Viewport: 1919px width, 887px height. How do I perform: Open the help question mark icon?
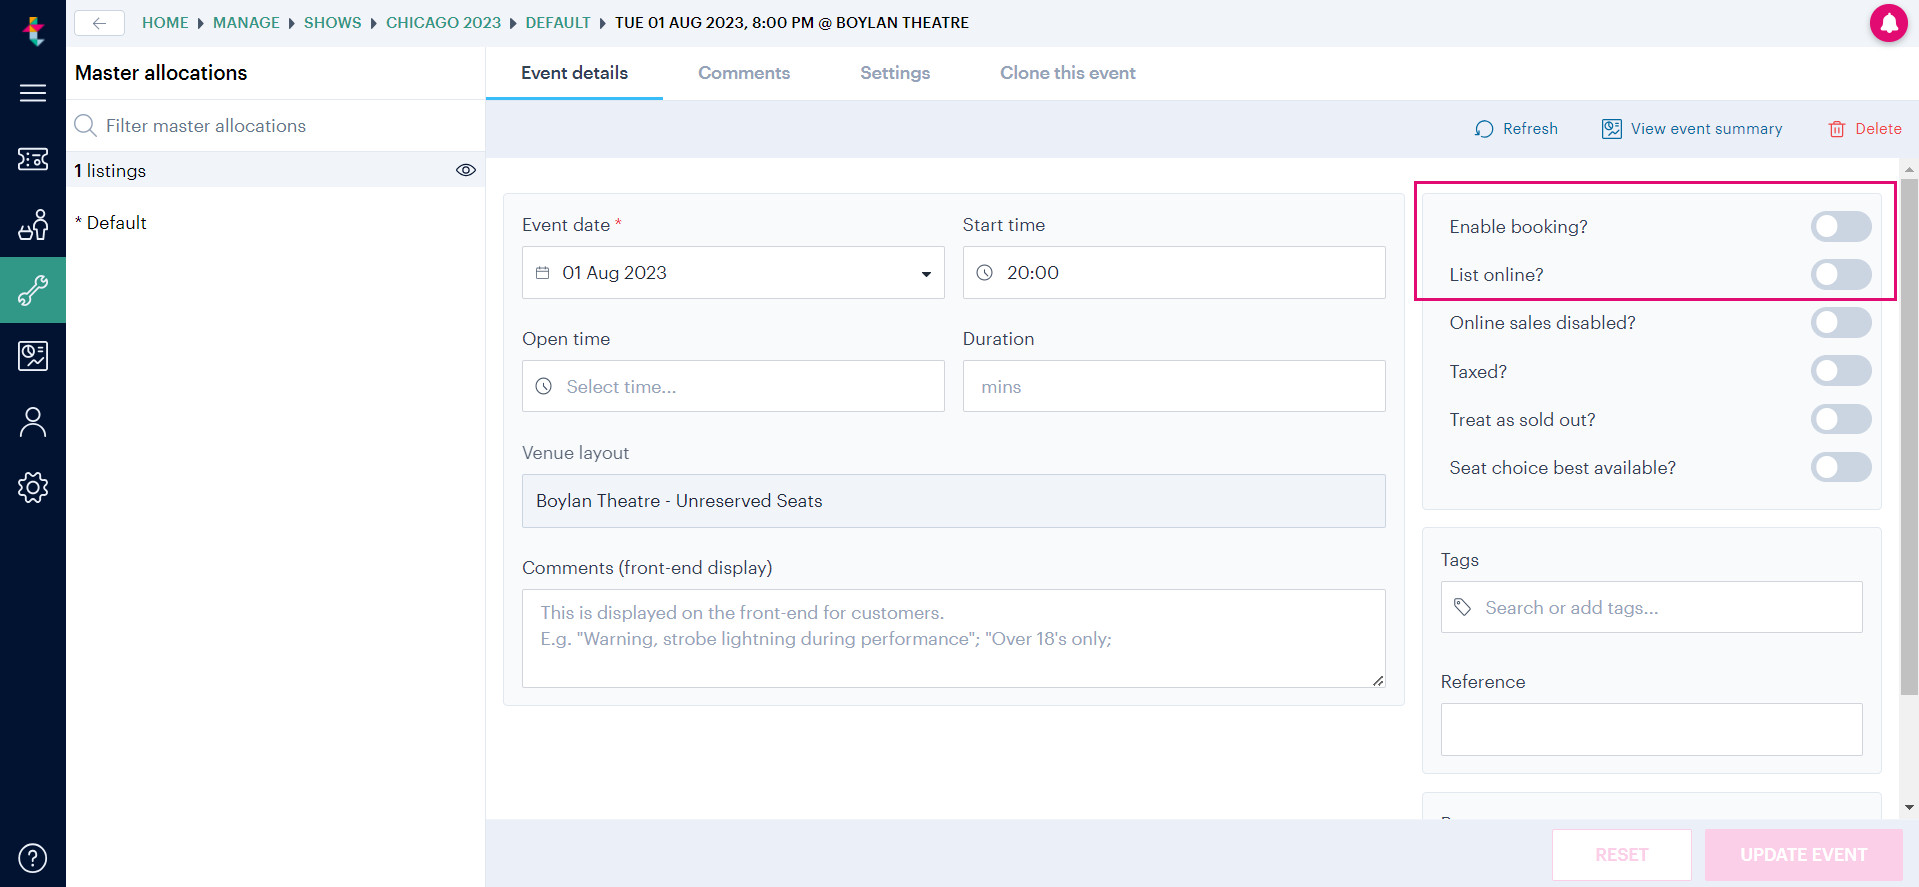pos(33,858)
